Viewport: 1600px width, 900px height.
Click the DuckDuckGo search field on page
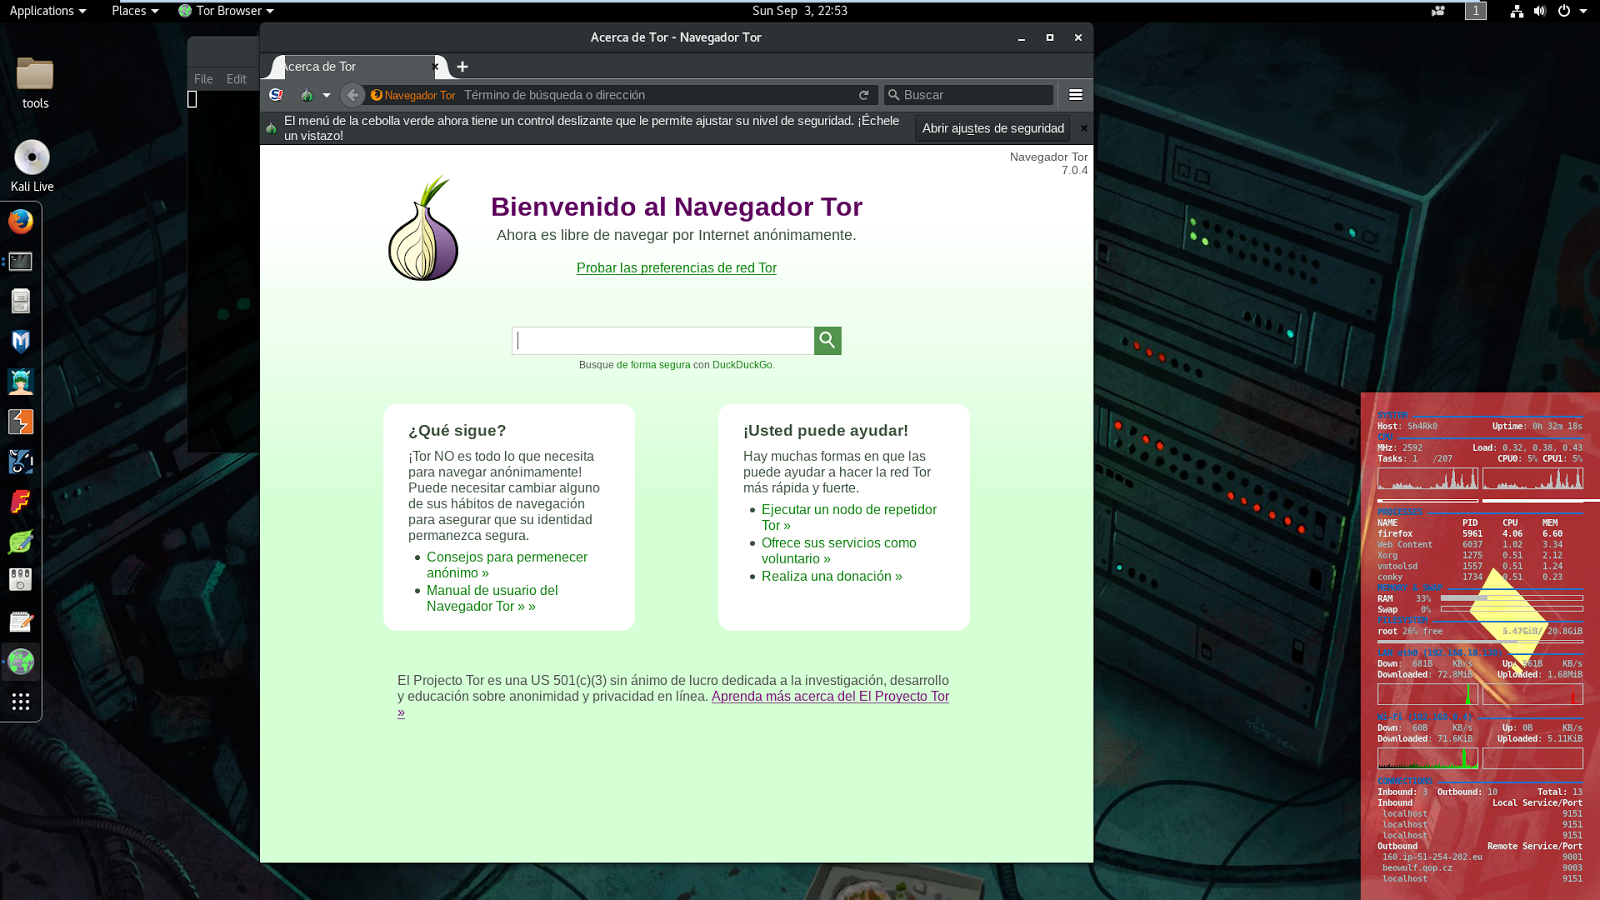coord(663,341)
